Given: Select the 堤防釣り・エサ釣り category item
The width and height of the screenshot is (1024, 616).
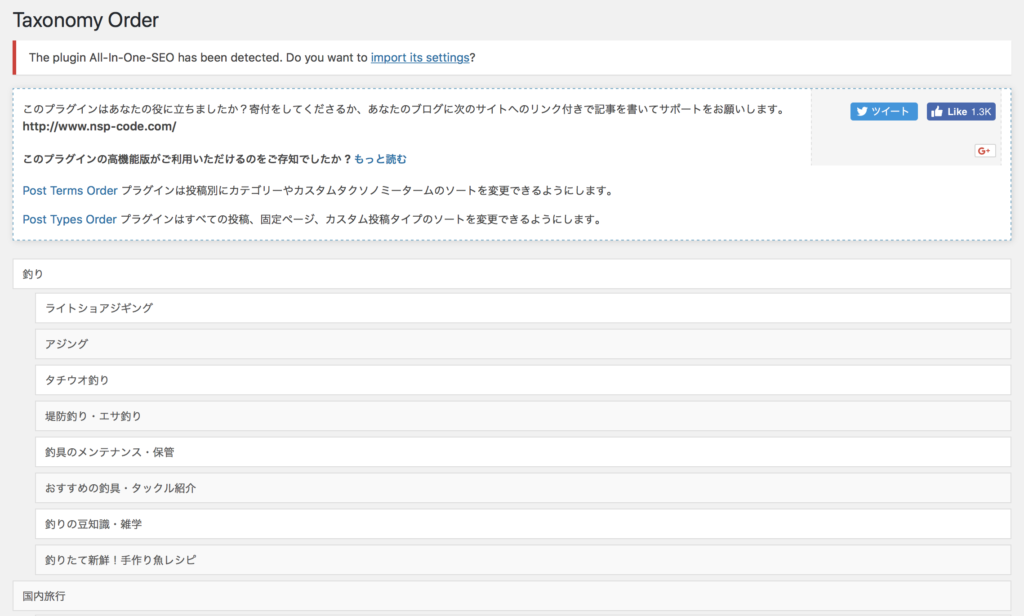Looking at the screenshot, I should pos(522,416).
